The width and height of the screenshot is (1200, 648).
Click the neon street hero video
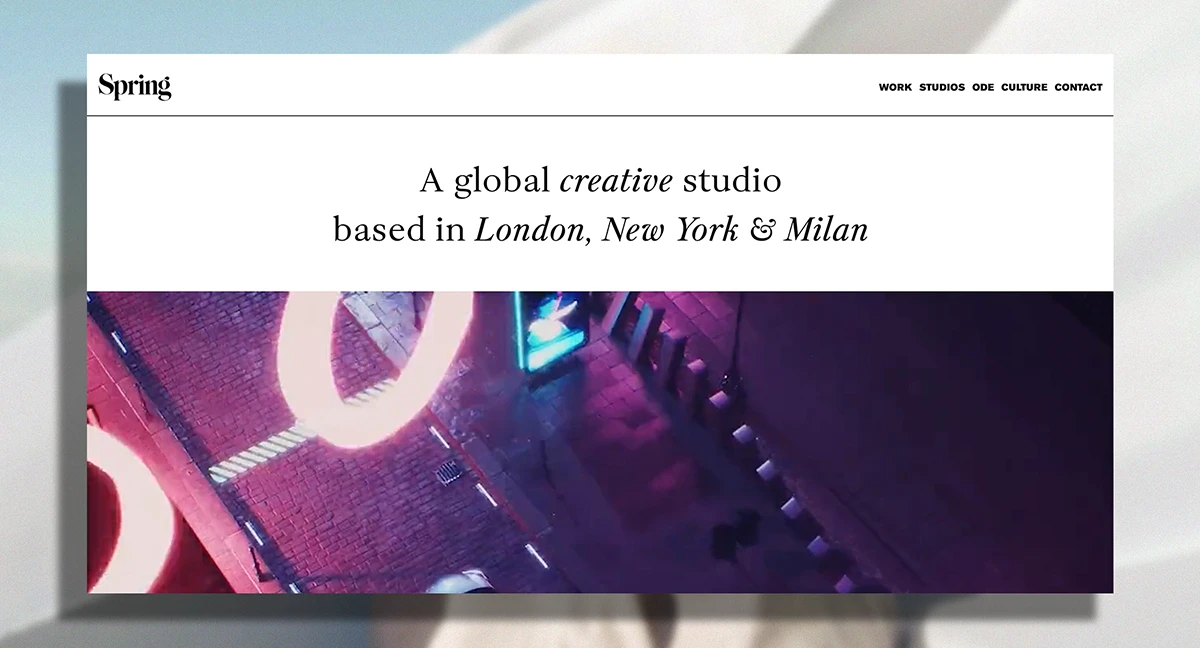coord(600,442)
